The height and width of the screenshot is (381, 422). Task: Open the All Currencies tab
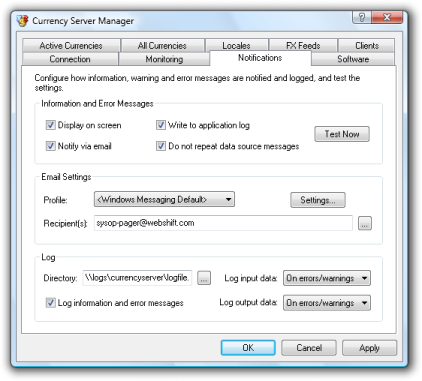162,46
